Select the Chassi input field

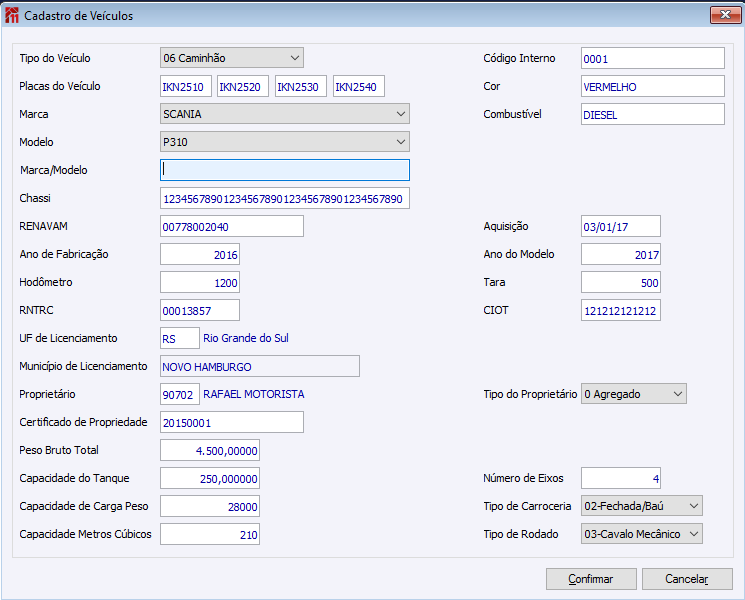[x=284, y=198]
